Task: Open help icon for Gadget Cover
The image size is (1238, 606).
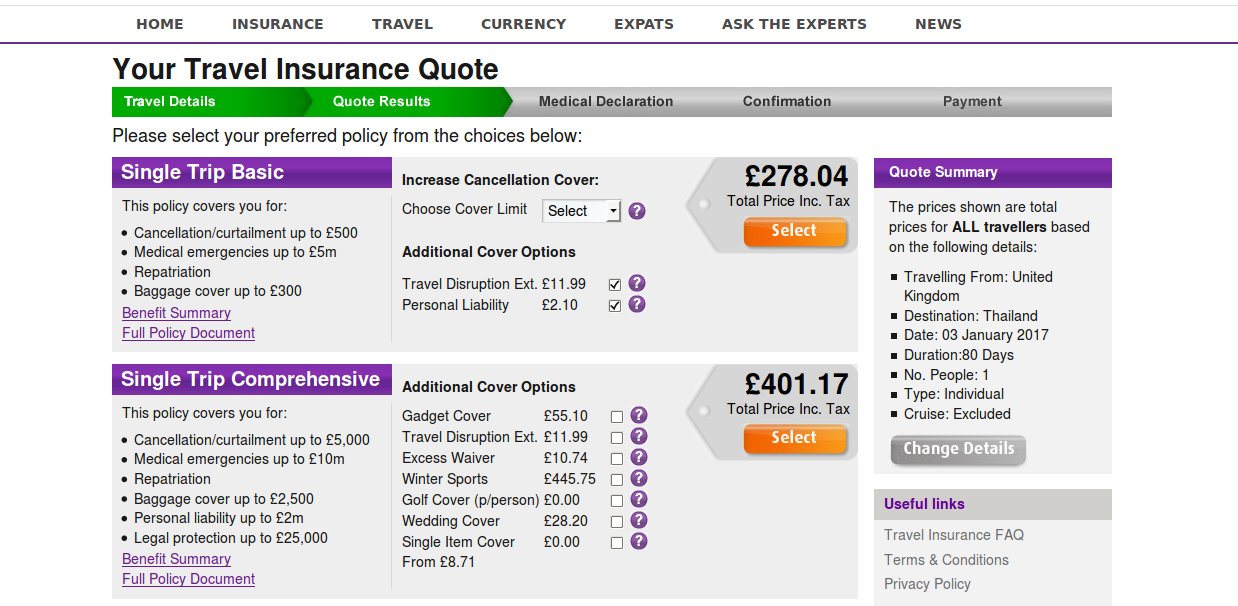Action: [639, 415]
